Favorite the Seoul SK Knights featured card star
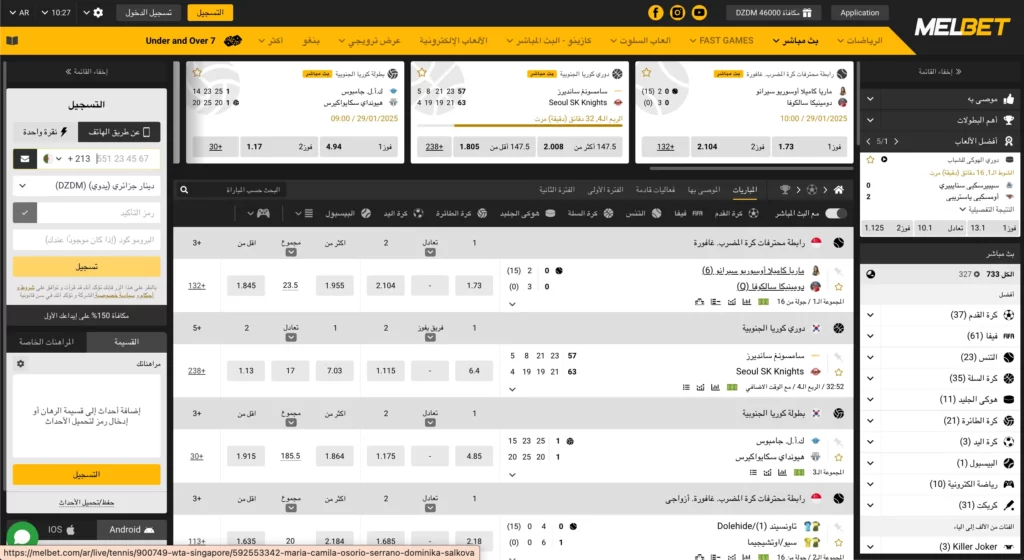This screenshot has height=560, width=1024. [422, 72]
